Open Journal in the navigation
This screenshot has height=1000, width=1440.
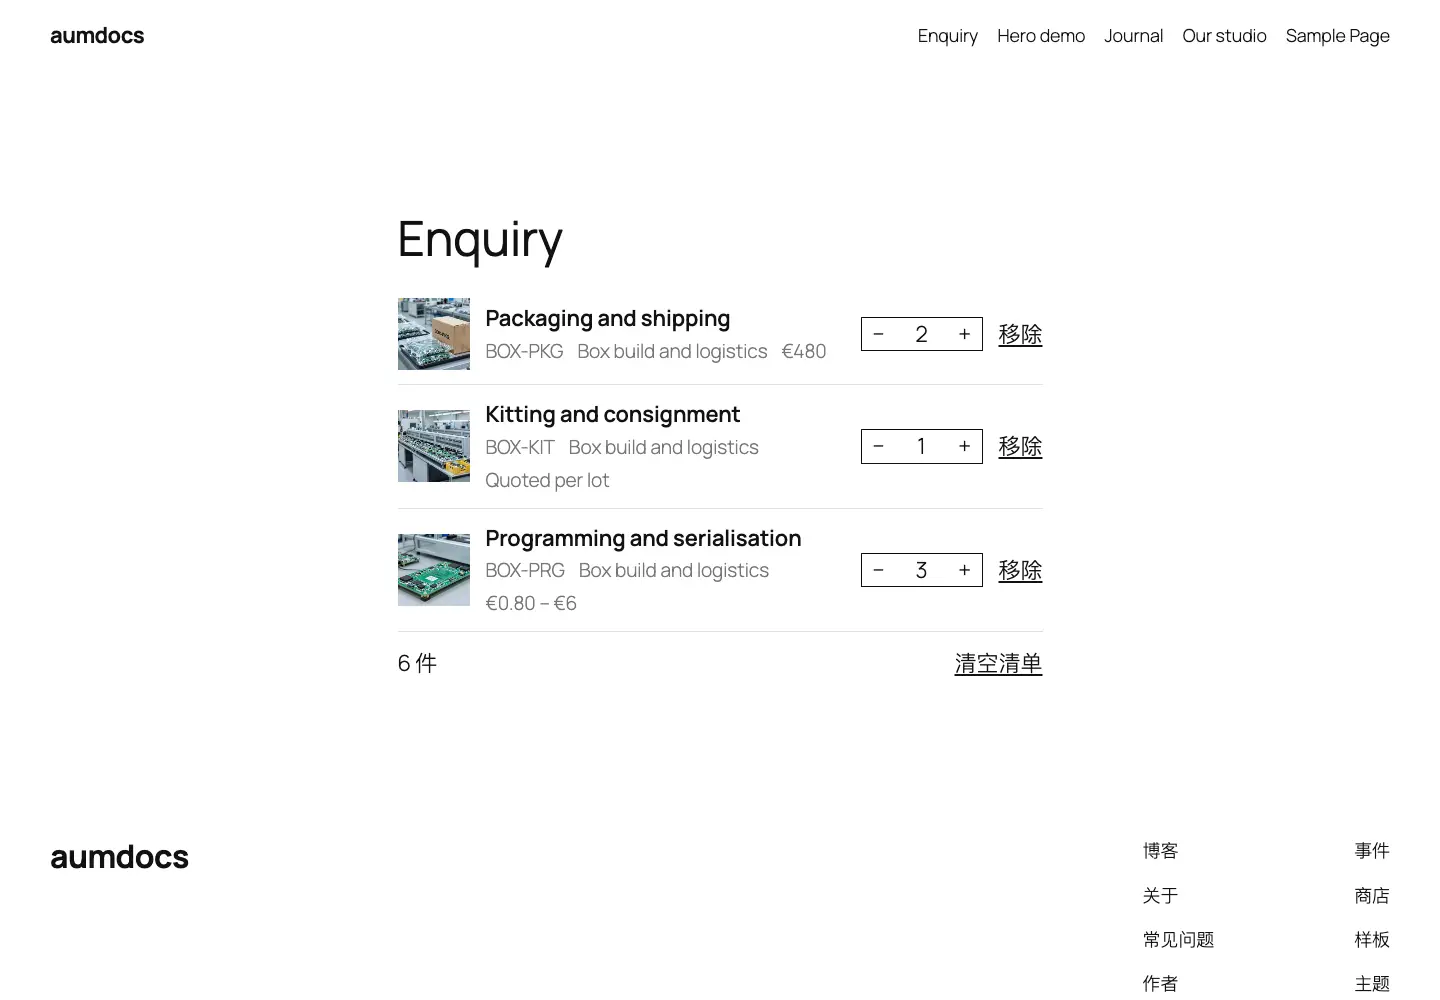(1133, 36)
